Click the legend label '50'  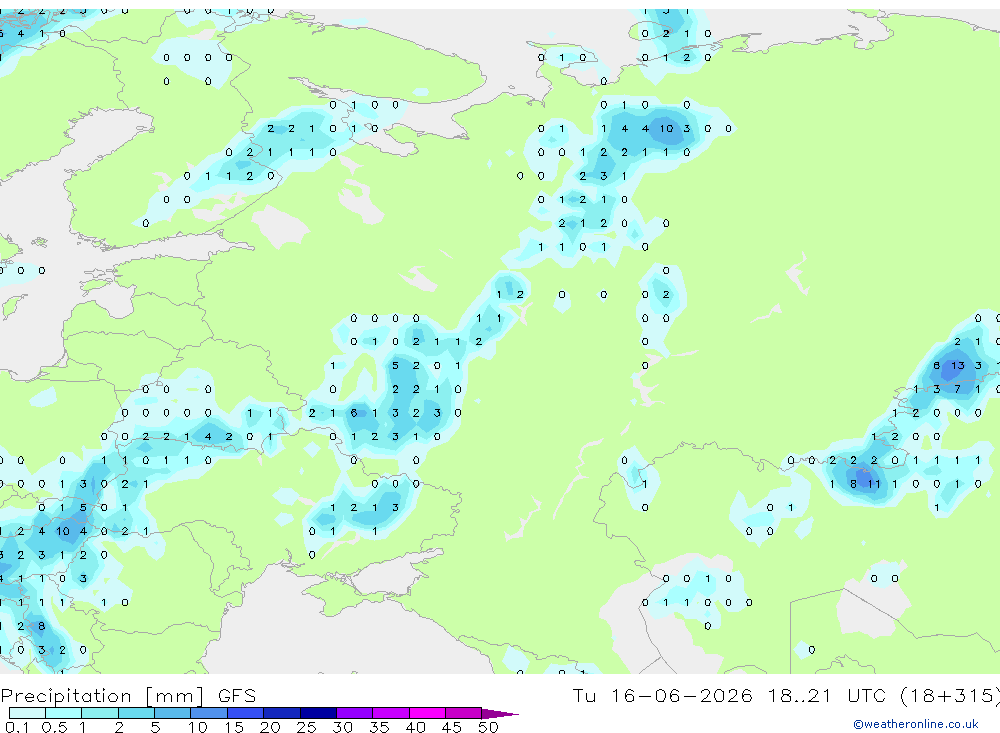488,727
